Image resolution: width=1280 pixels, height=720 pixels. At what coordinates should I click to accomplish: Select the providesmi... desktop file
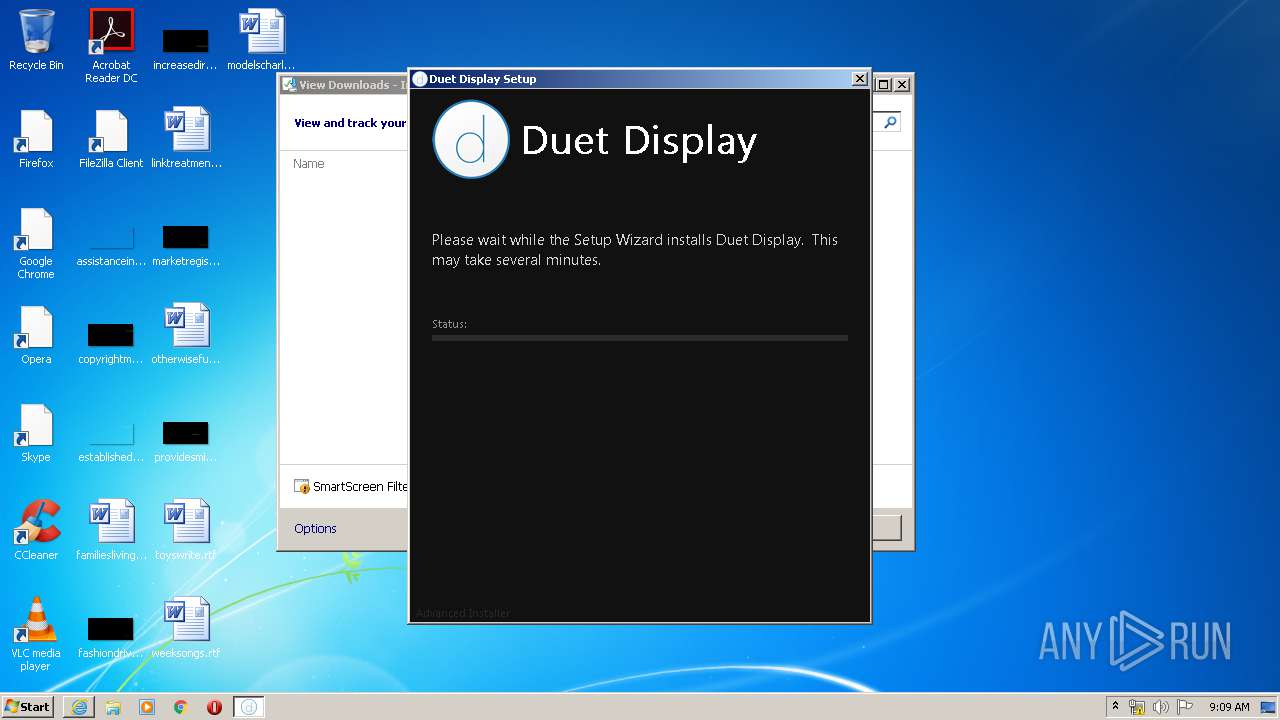186,442
